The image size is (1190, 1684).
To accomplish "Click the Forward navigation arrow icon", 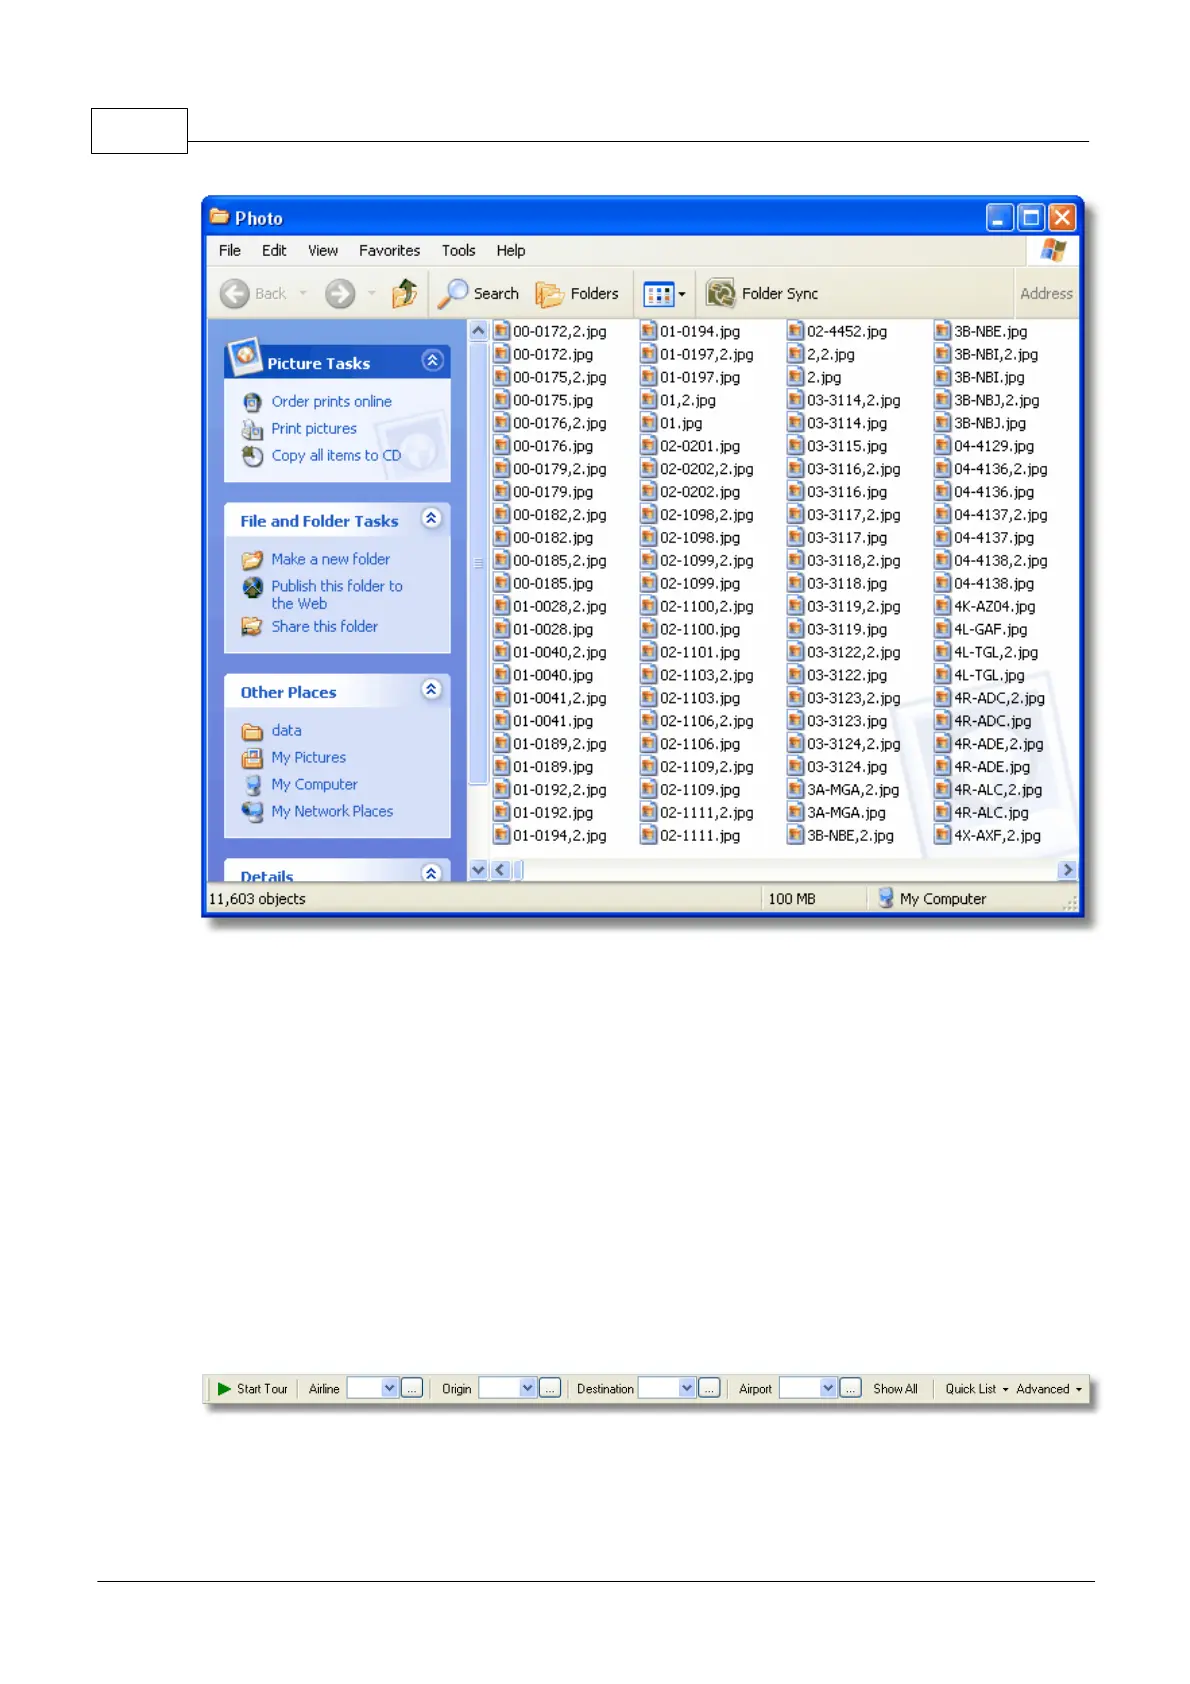I will click(x=340, y=293).
